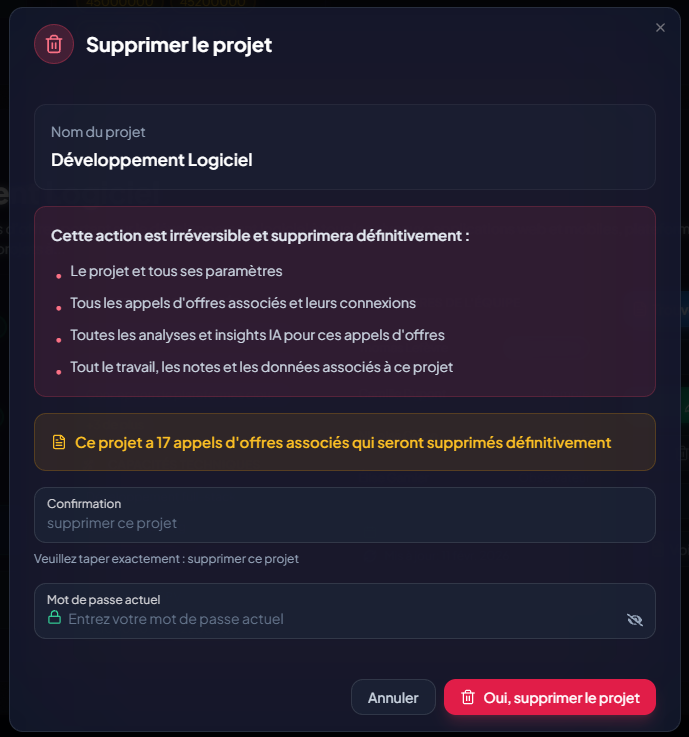Confirm with "Oui, supprimer le projet" button
The height and width of the screenshot is (737, 689).
click(x=549, y=698)
